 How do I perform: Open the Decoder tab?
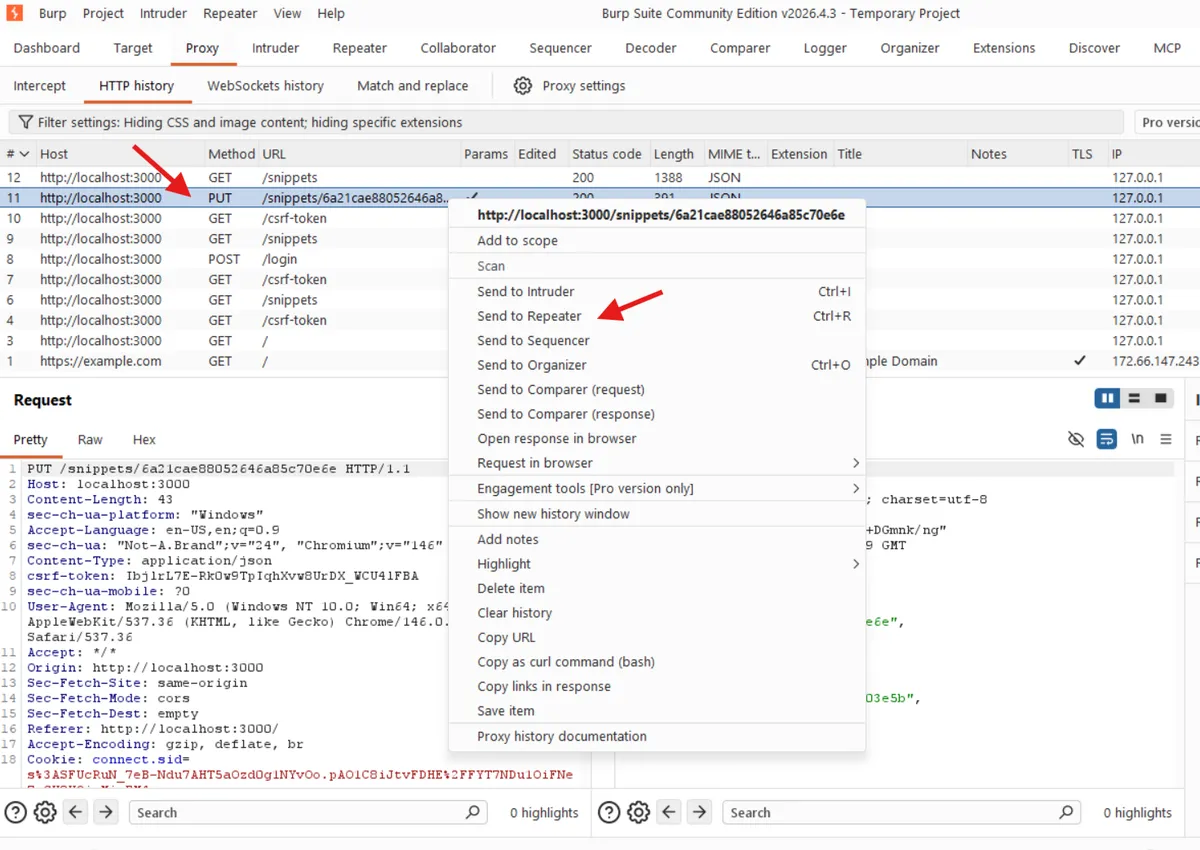(x=652, y=48)
